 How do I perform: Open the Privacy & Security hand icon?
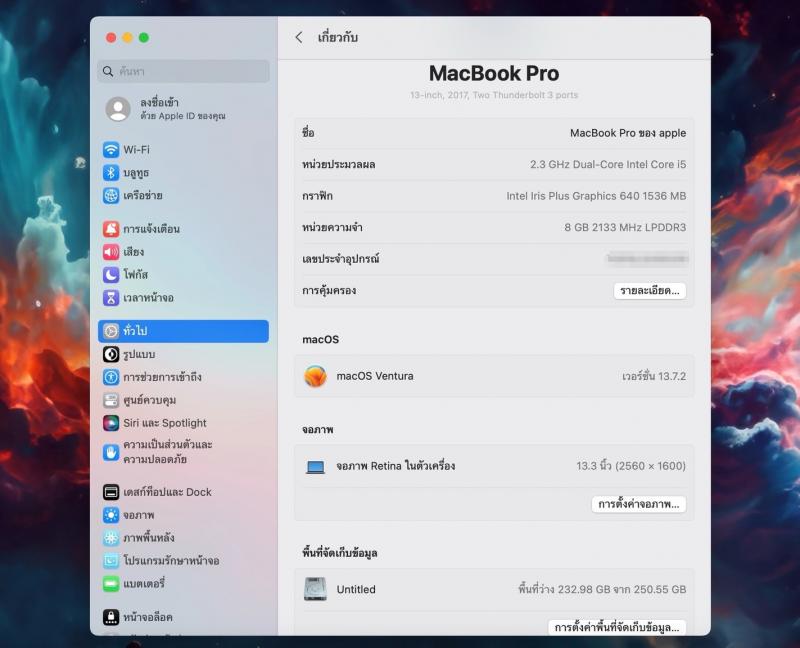(x=111, y=452)
